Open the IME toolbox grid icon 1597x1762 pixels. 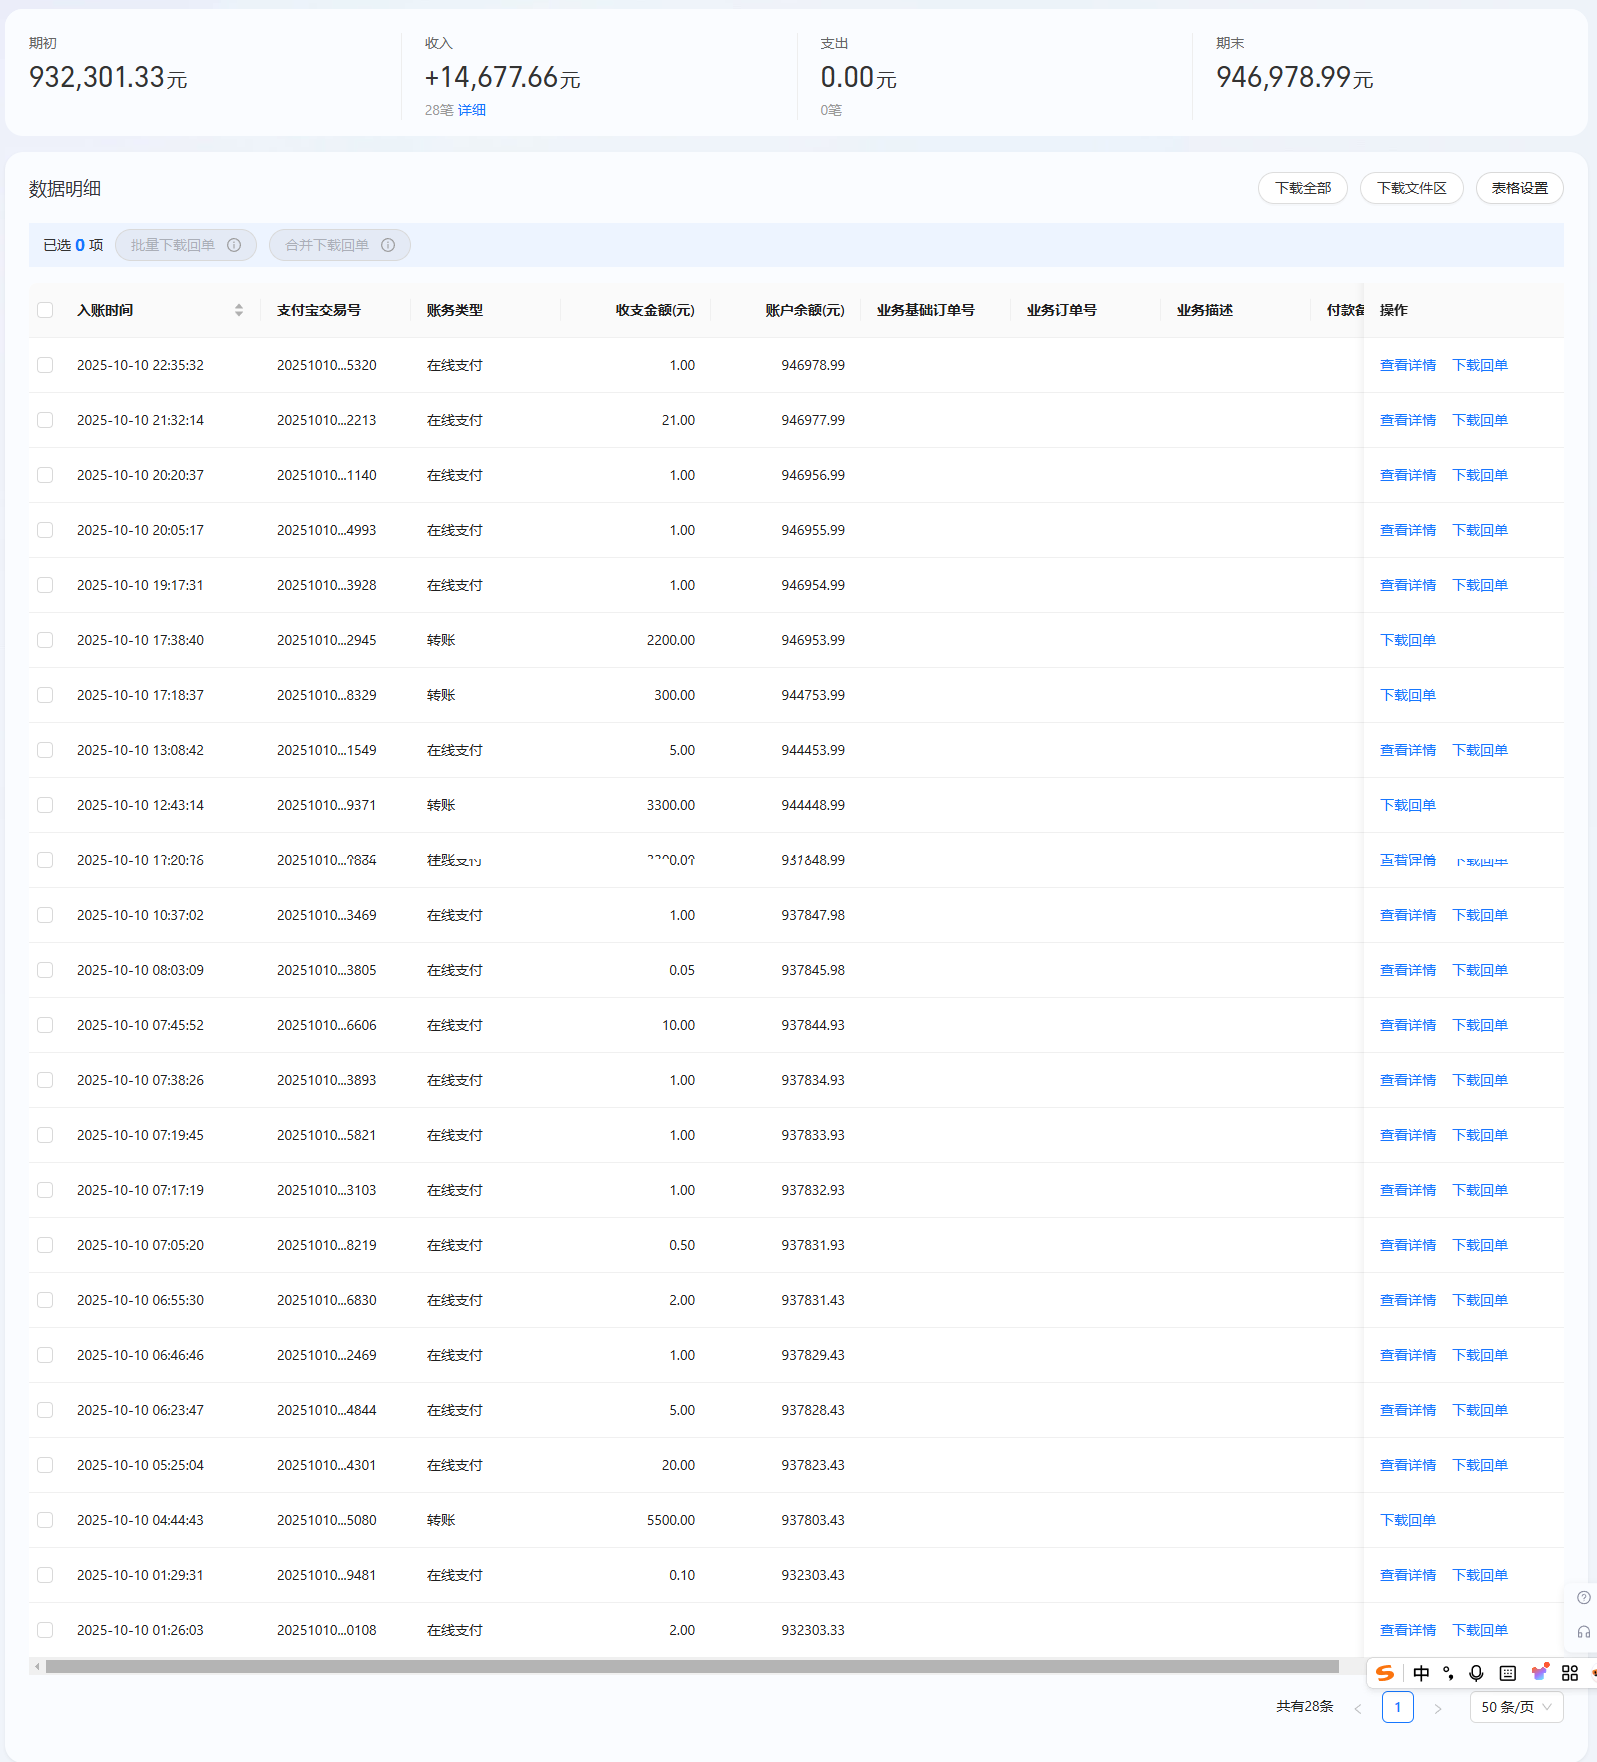point(1570,1673)
